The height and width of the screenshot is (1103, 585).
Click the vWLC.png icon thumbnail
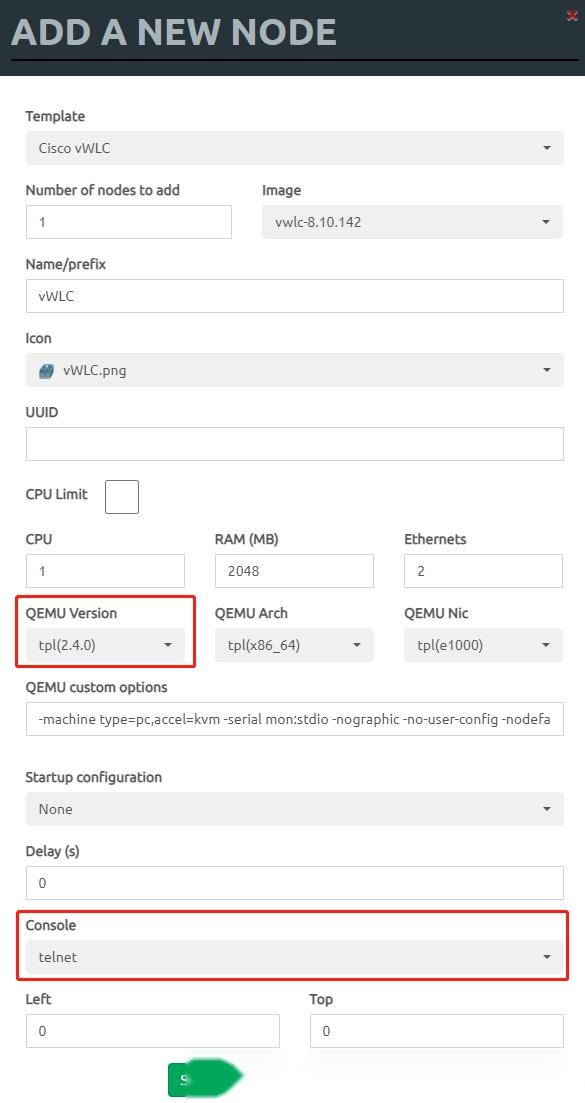(44, 369)
